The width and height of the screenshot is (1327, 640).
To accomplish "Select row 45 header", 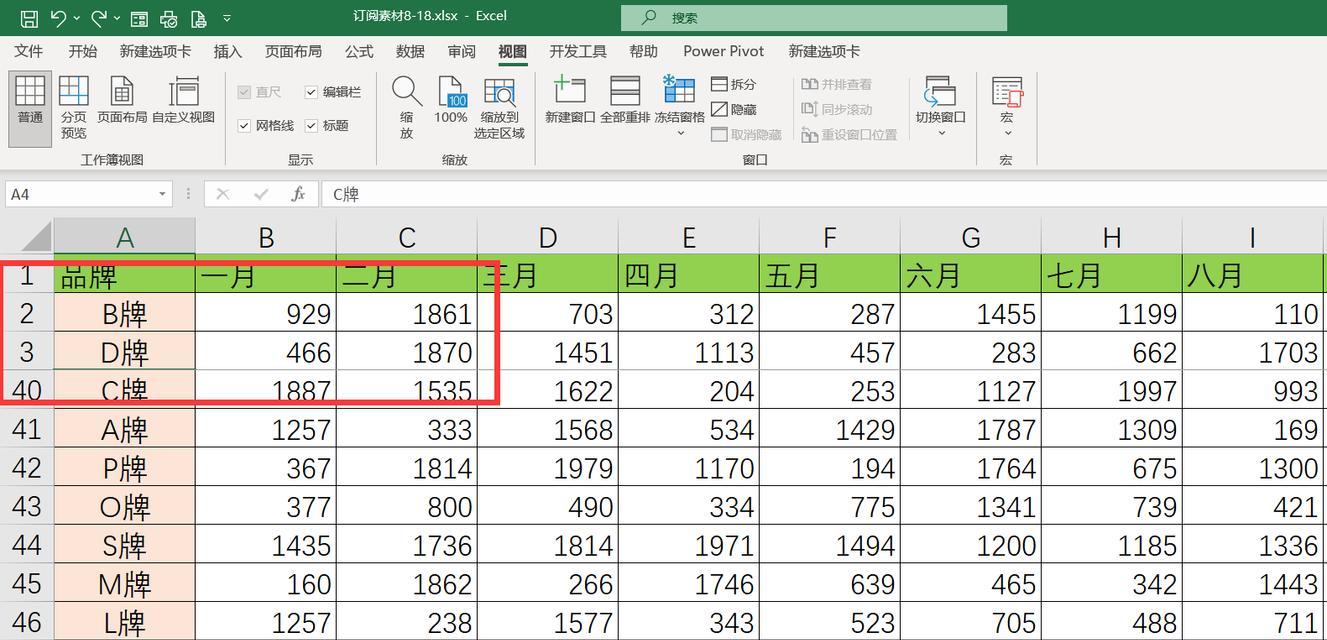I will (x=27, y=584).
